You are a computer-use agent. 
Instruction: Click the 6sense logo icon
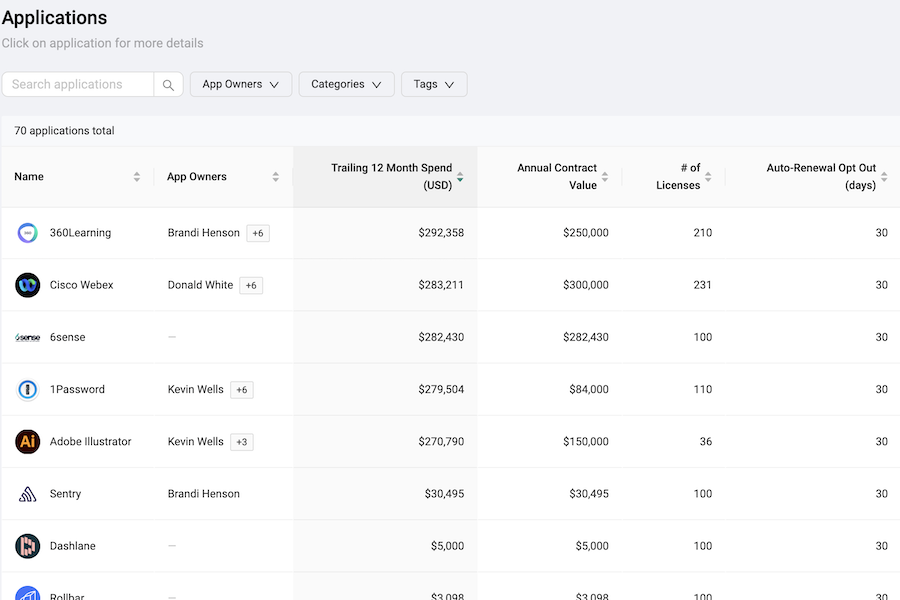pos(28,338)
